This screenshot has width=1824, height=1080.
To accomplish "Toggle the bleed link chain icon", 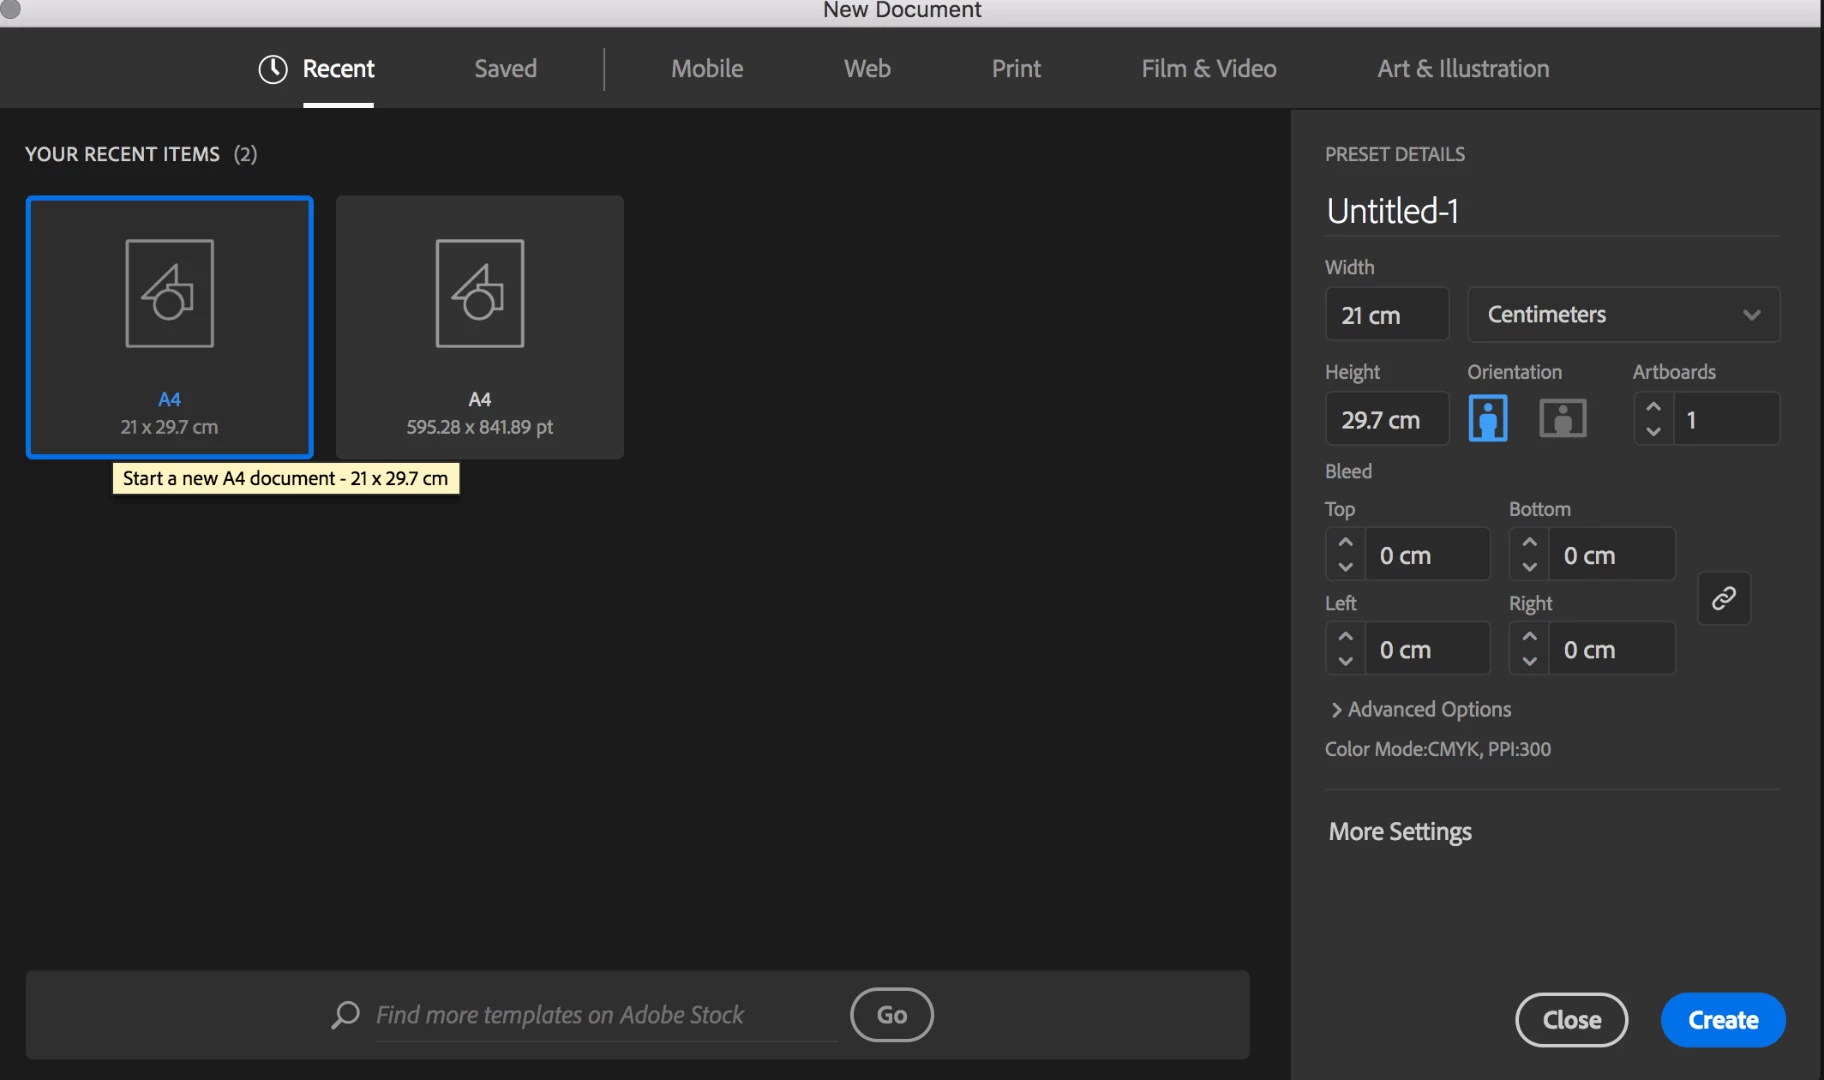I will [1724, 598].
